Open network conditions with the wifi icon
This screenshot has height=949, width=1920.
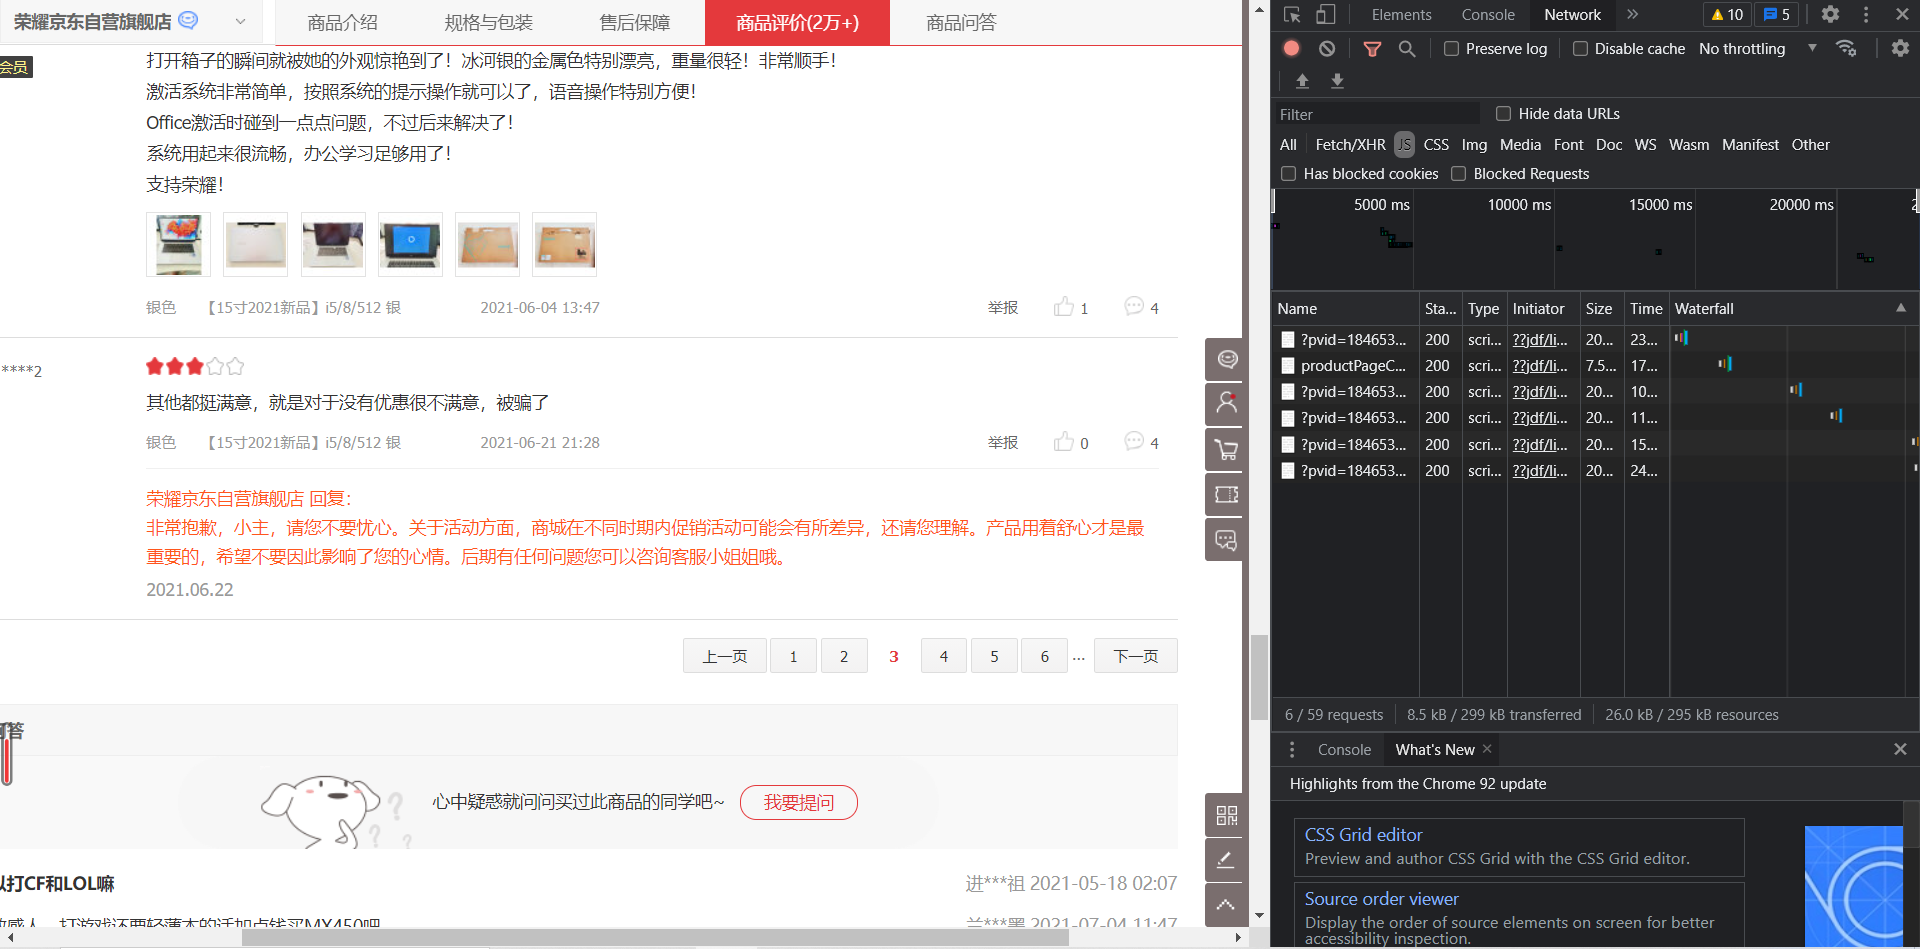click(1846, 47)
